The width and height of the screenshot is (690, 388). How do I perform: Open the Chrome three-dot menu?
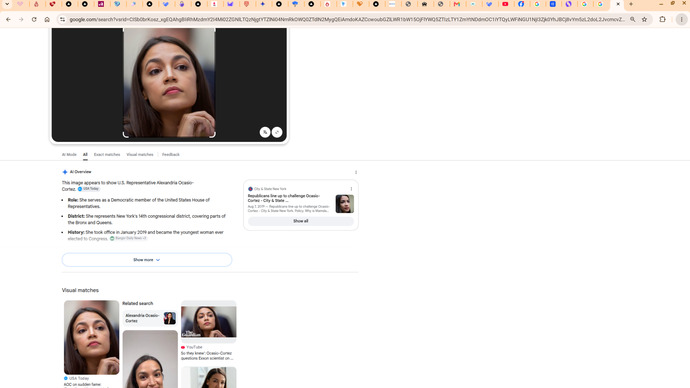[682, 19]
